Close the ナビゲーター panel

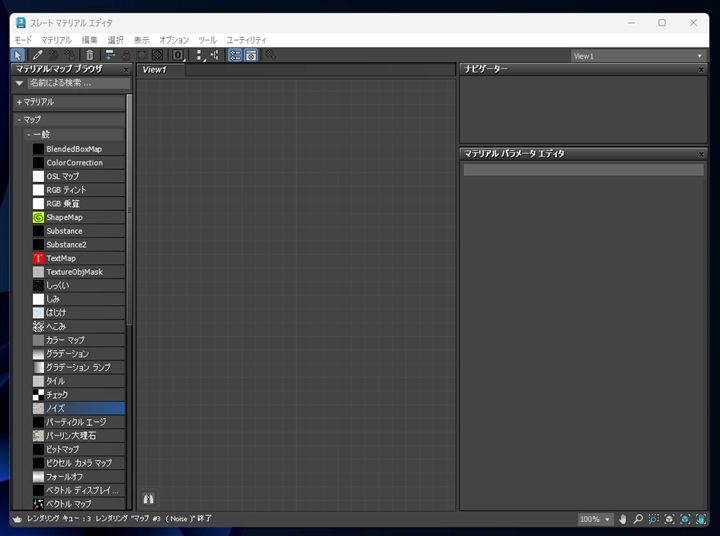[701, 69]
